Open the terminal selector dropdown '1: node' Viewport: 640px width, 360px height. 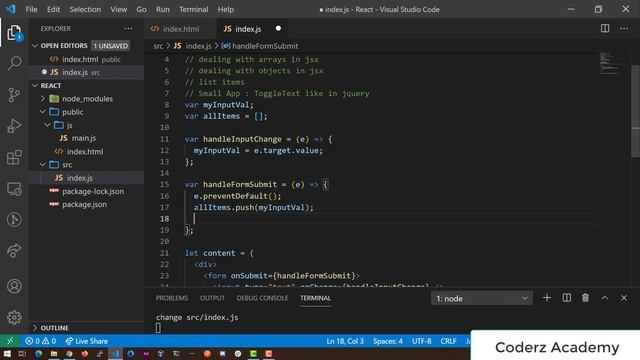point(482,298)
